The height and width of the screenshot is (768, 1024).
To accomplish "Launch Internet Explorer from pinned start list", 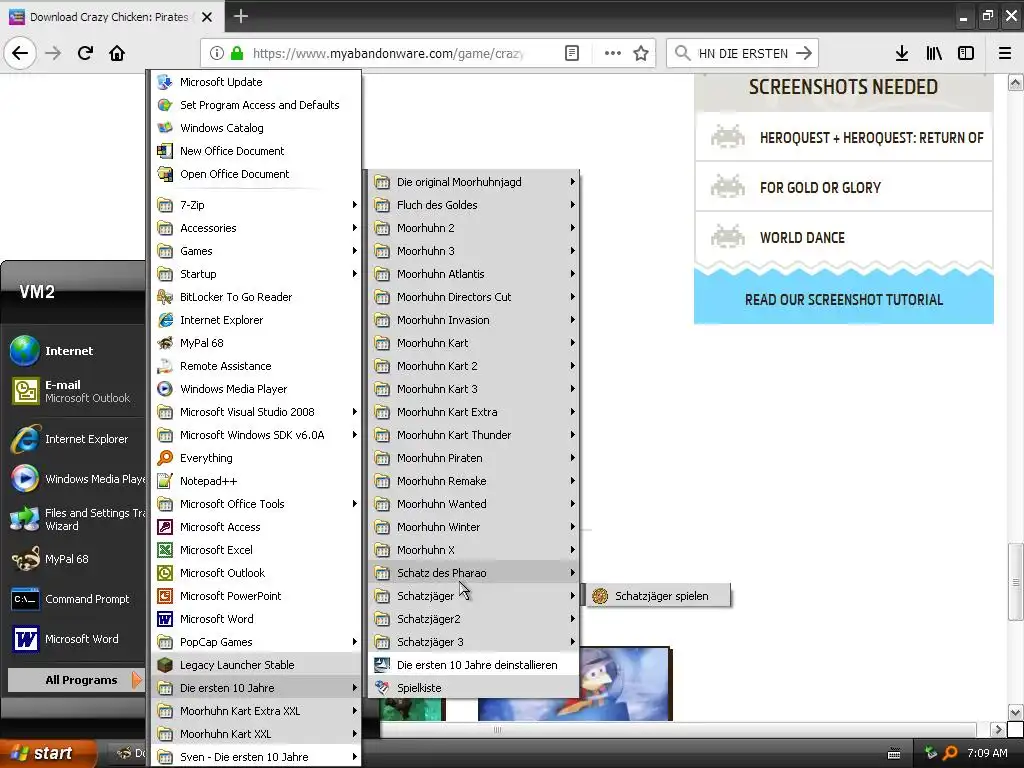I will [76, 439].
